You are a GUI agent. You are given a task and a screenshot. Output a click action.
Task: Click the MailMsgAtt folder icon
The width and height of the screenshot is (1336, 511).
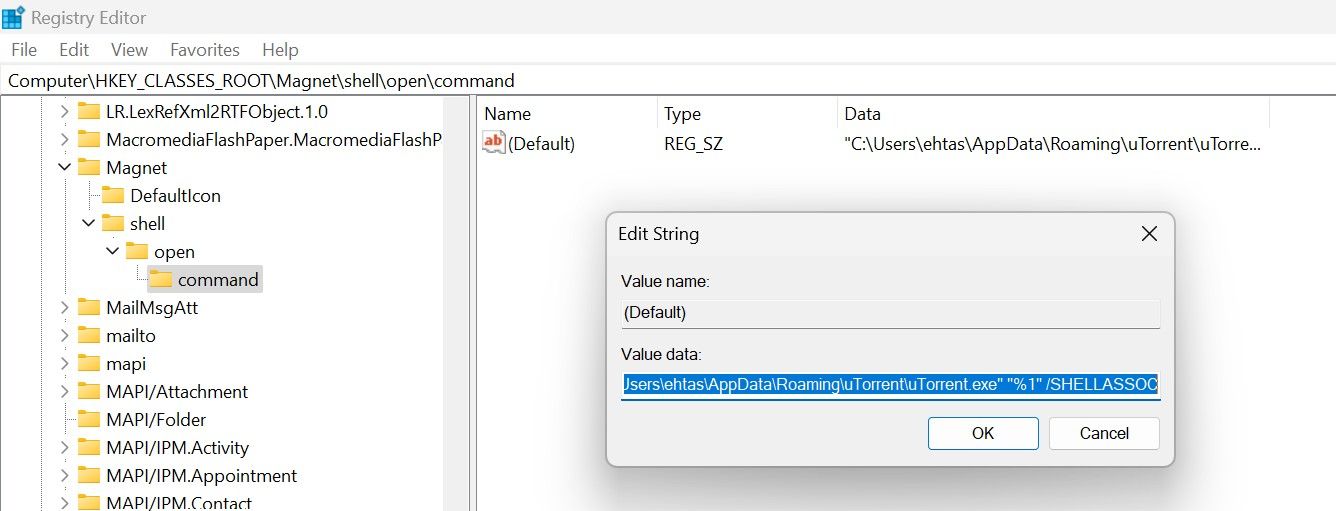(x=89, y=307)
